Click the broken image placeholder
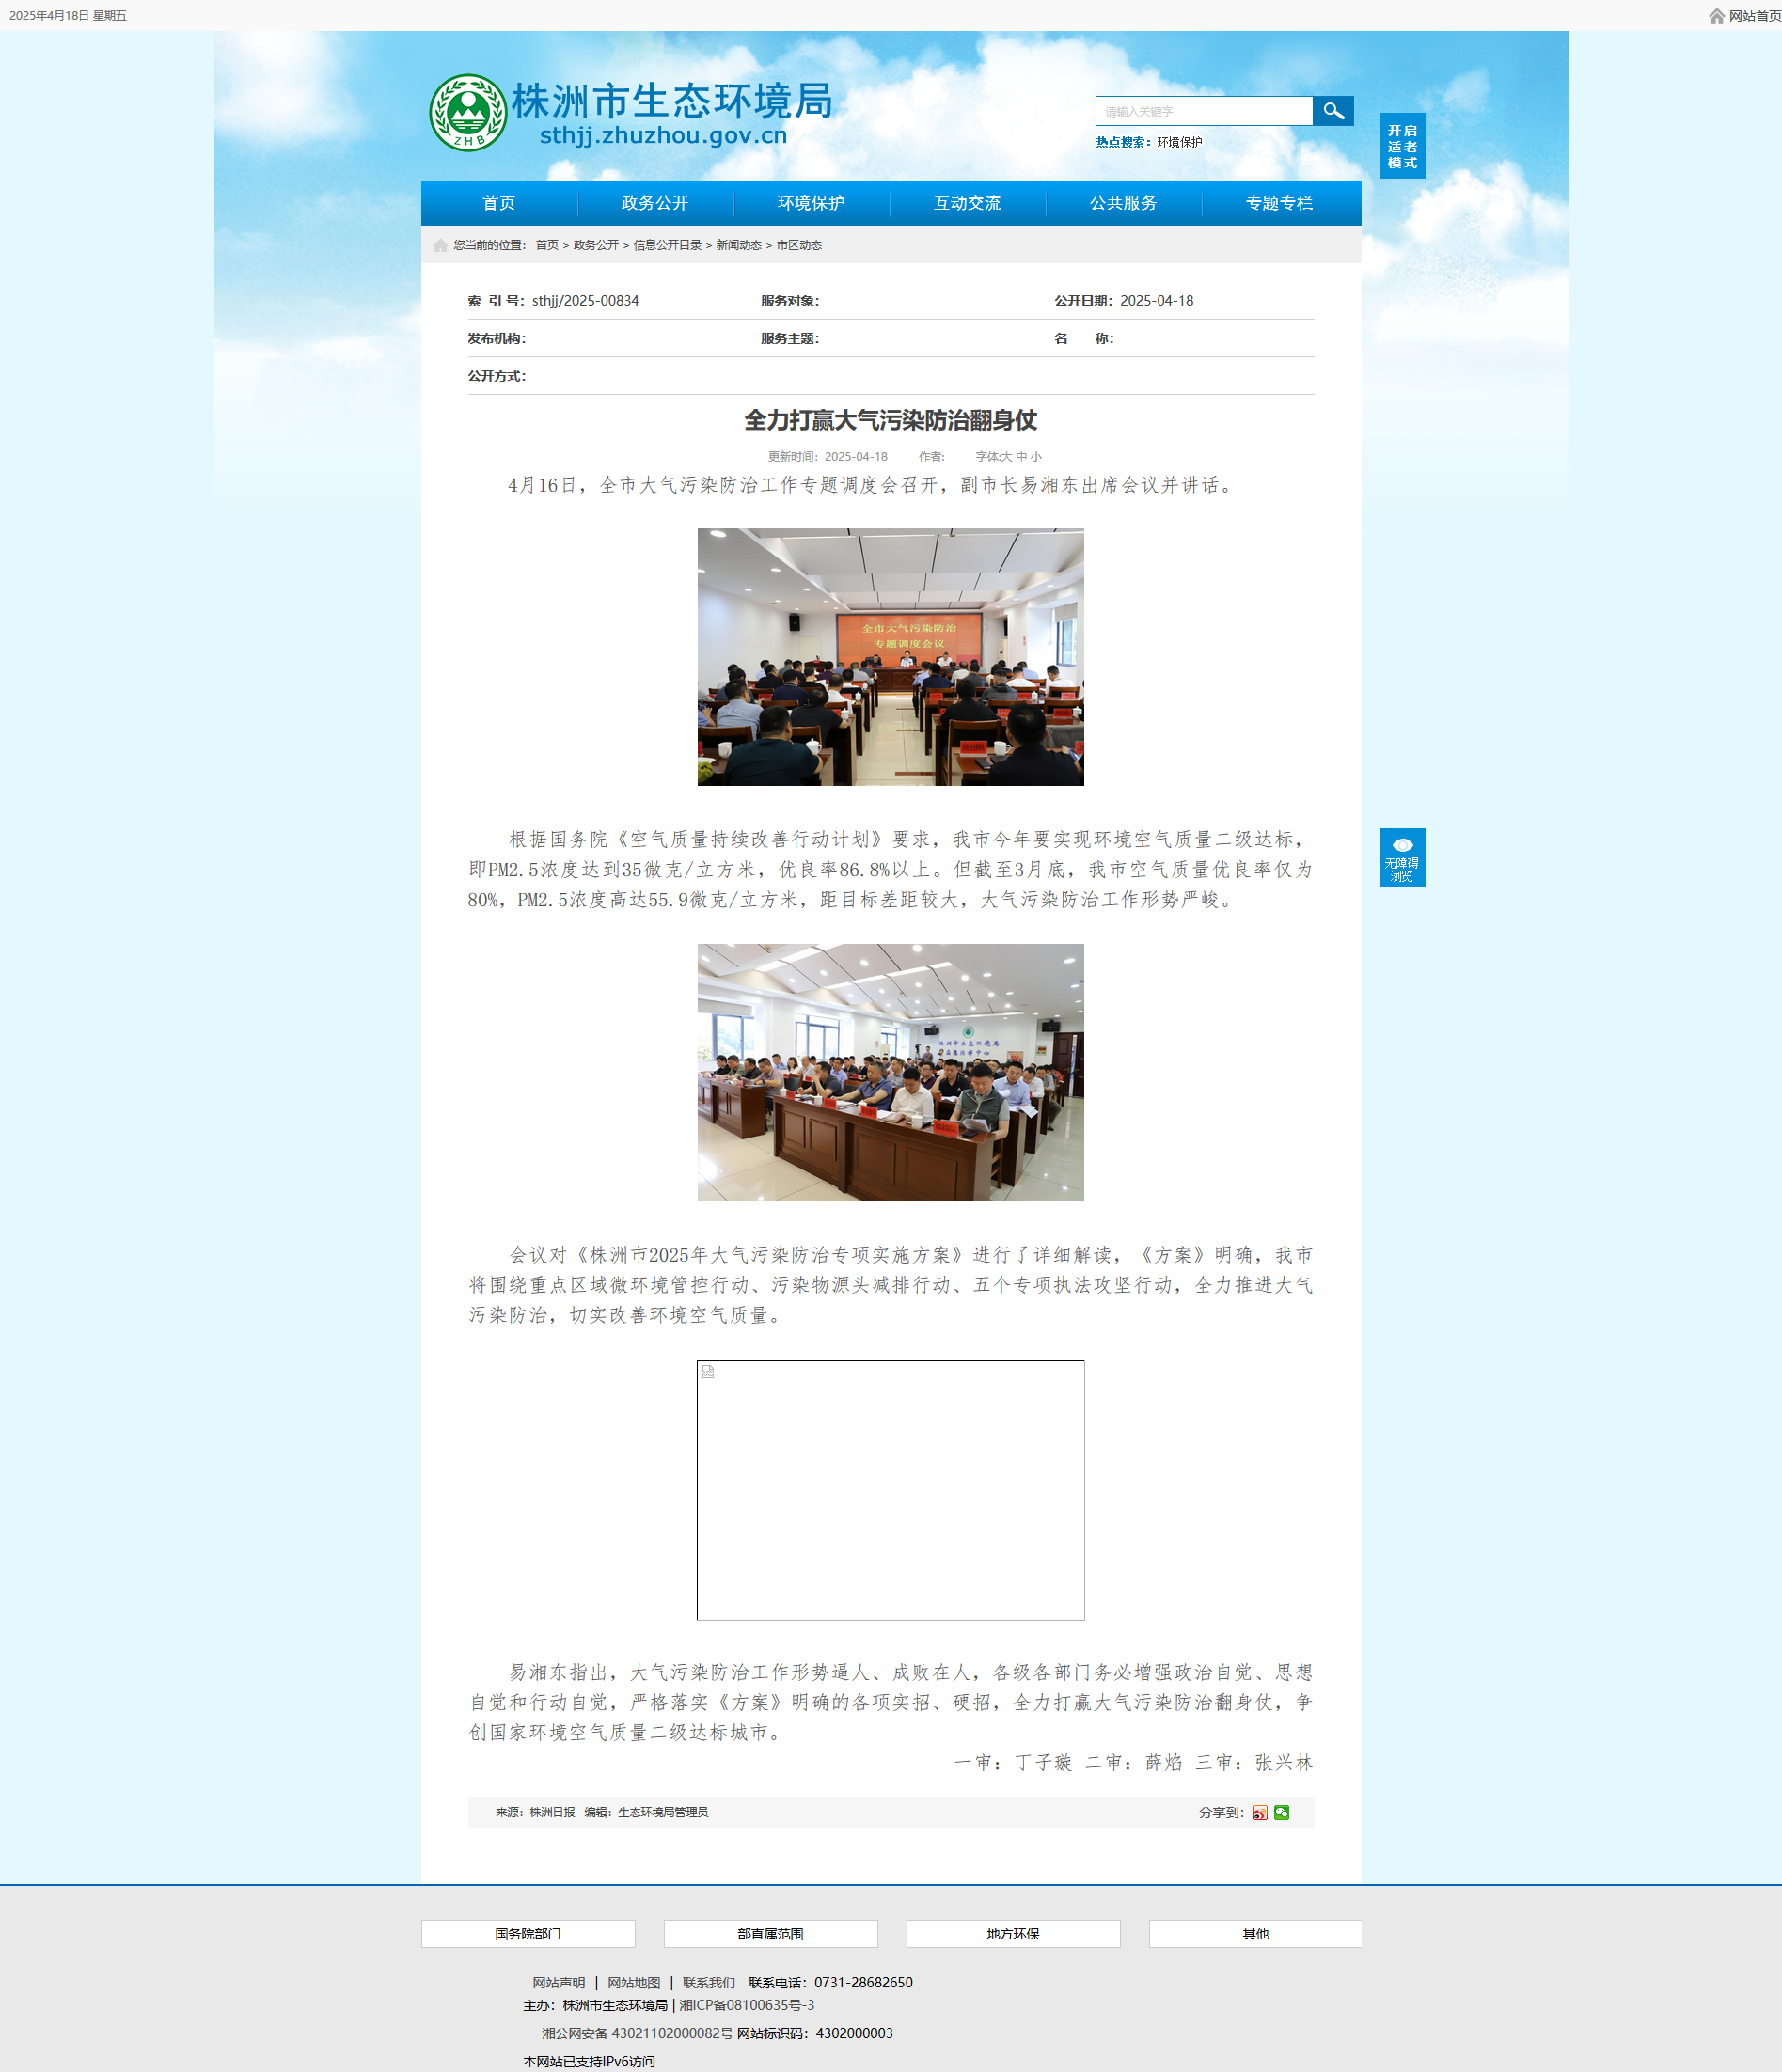The height and width of the screenshot is (2072, 1782). 890,1490
